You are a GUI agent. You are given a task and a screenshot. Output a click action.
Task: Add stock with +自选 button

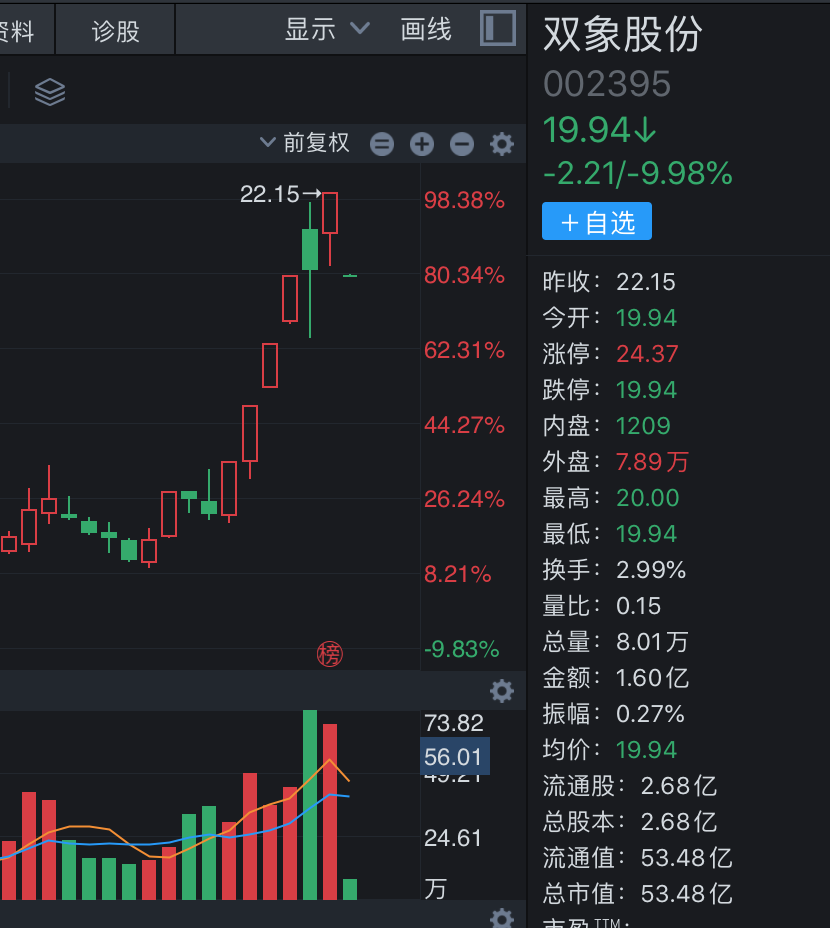tap(597, 221)
